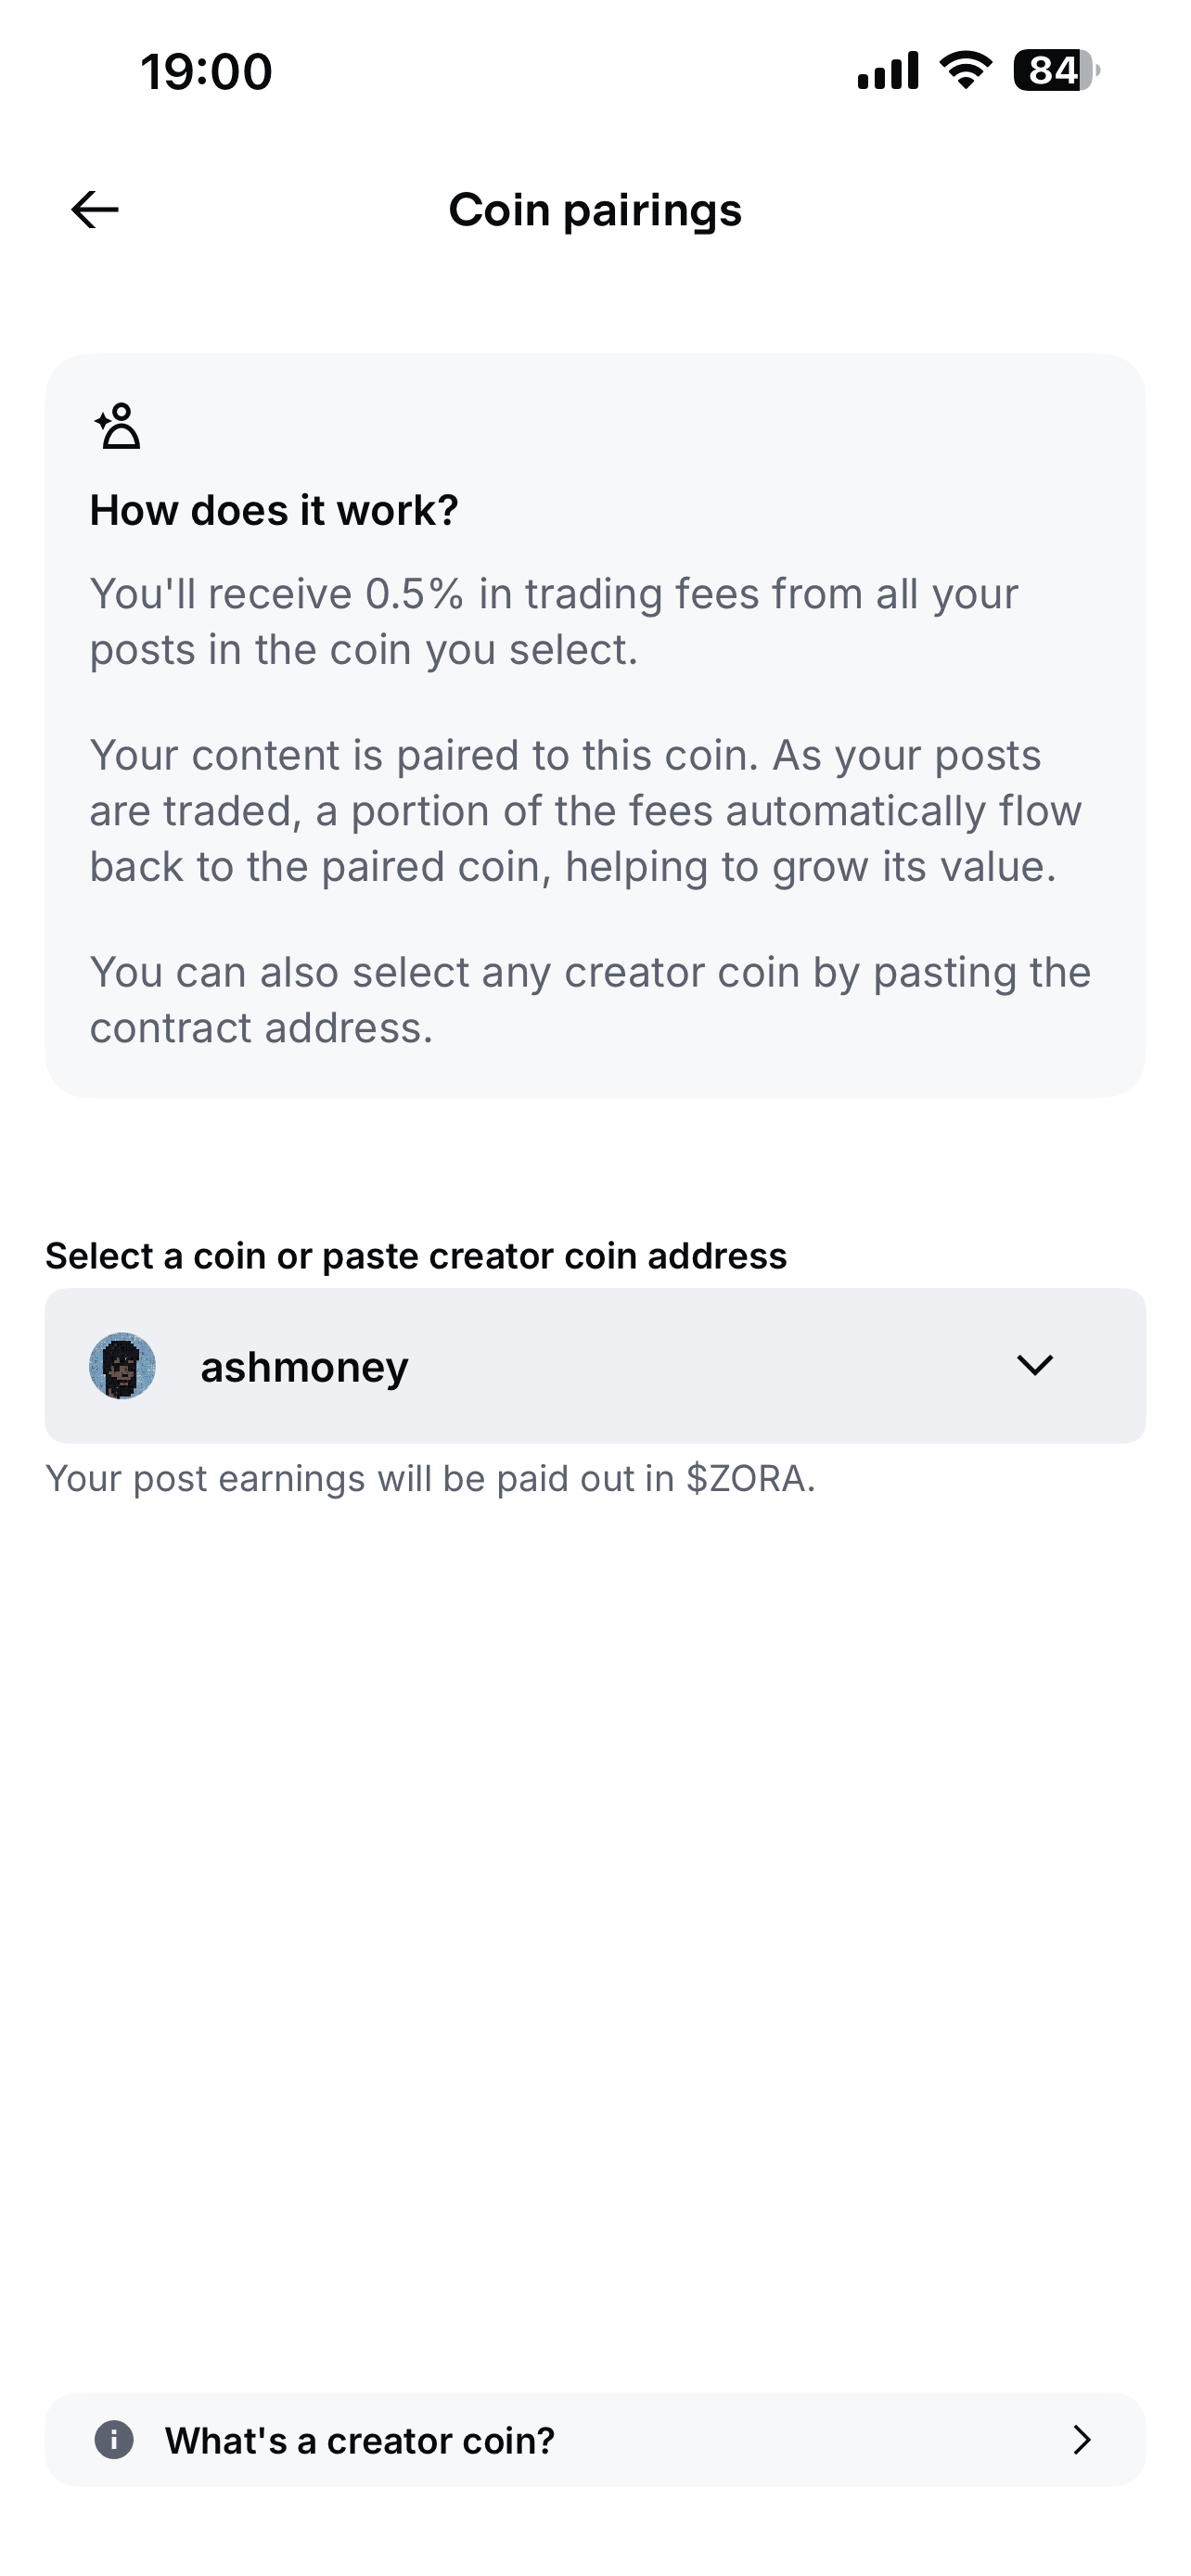Select the ashmoney coin name

coord(304,1367)
